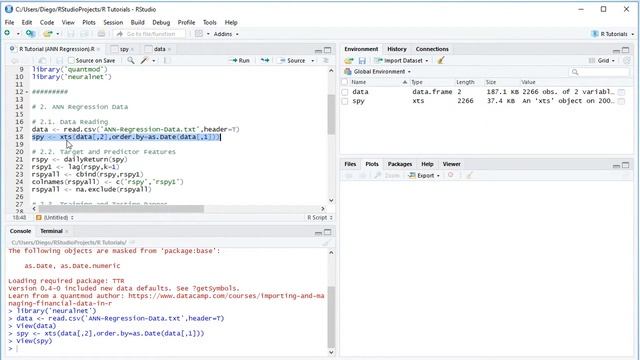Click the view icon in spy row

pyautogui.click(x=622, y=101)
